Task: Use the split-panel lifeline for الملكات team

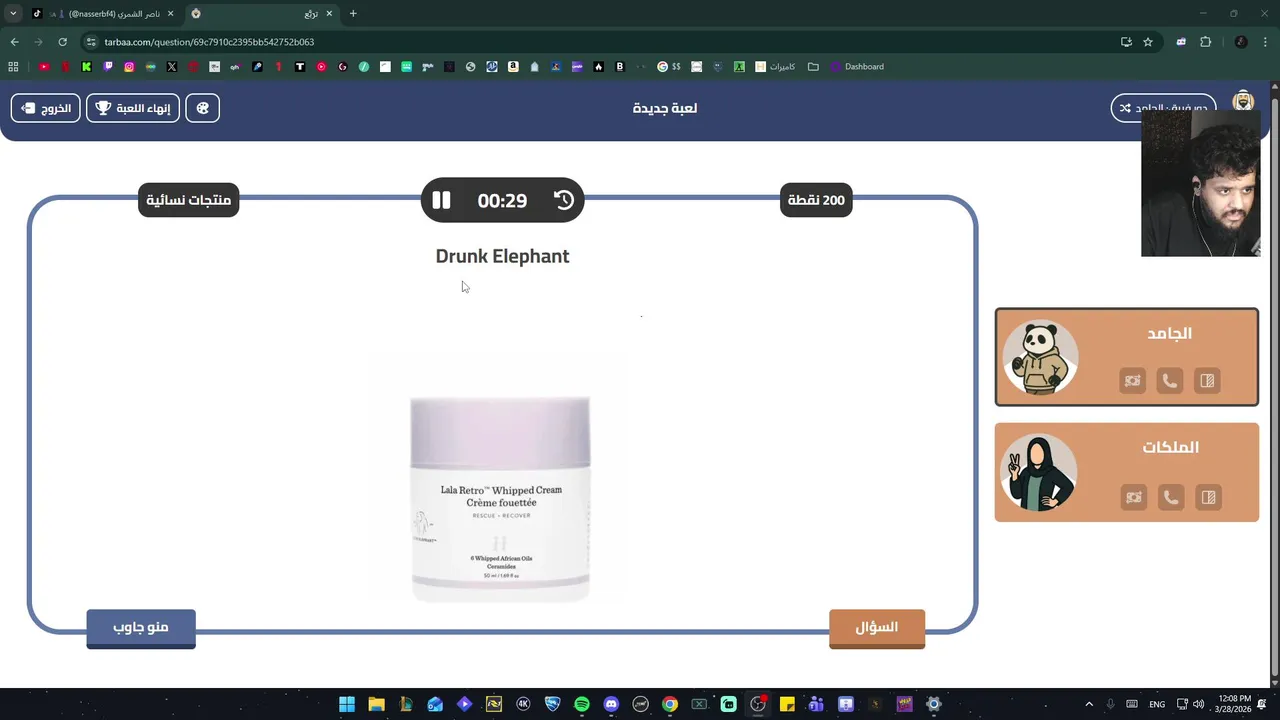Action: [1208, 497]
